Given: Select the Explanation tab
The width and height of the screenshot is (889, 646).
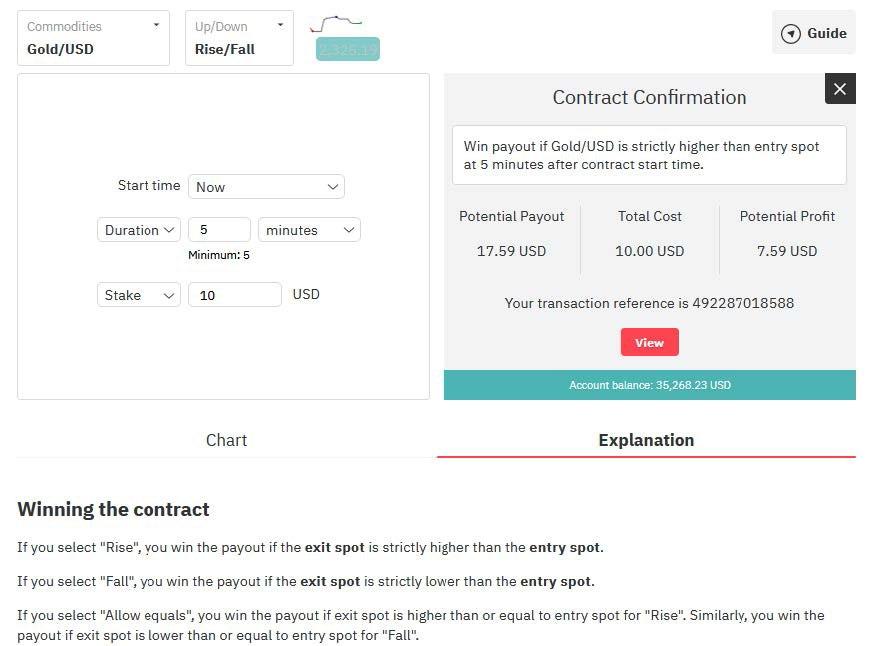Looking at the screenshot, I should point(646,440).
